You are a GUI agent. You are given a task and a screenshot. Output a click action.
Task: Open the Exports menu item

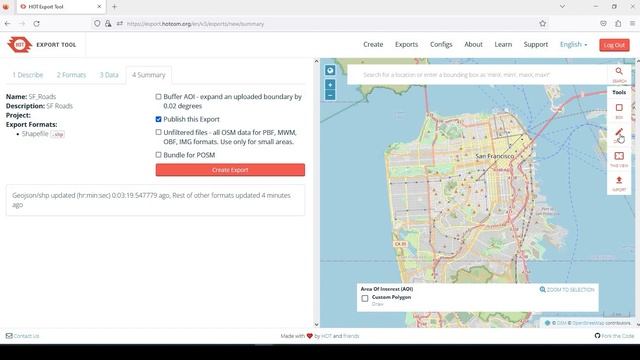point(407,44)
